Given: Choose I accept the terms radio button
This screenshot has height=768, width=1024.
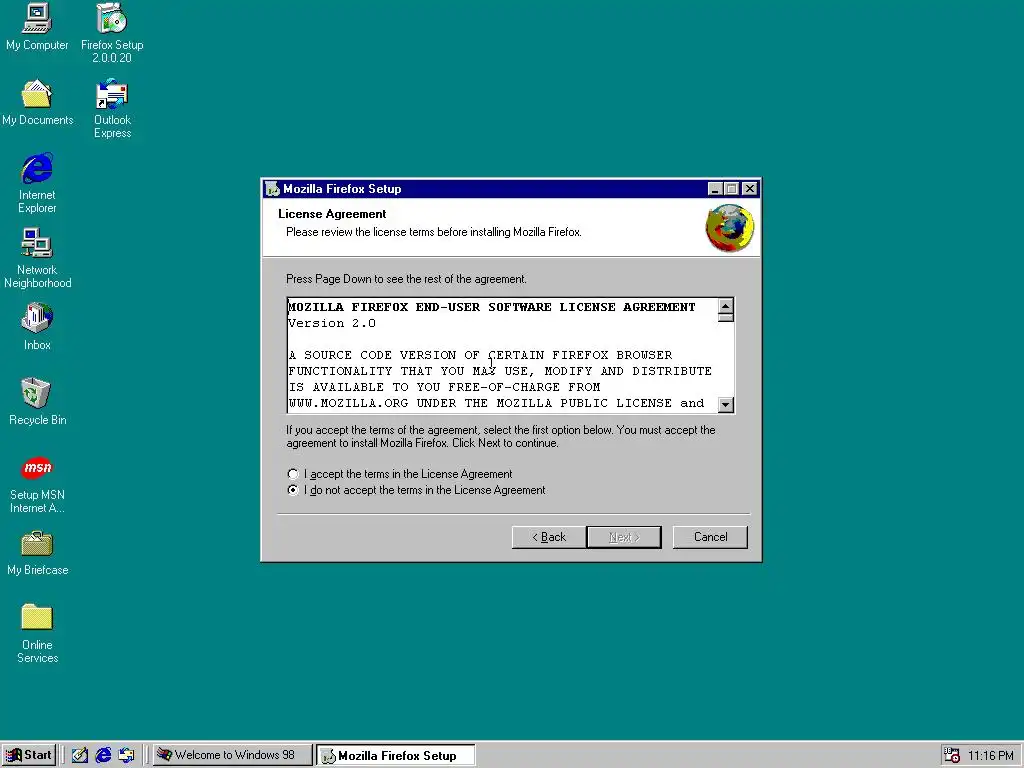Looking at the screenshot, I should 293,474.
